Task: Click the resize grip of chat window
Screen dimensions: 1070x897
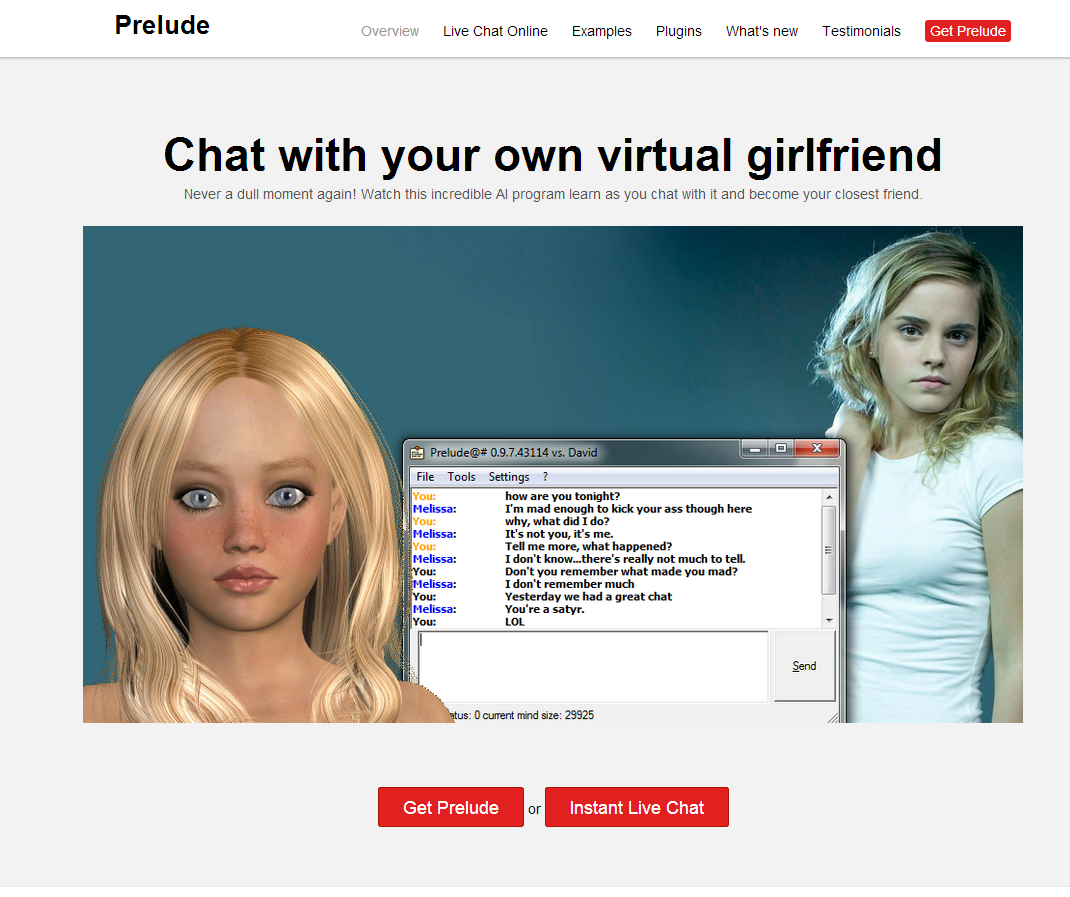Action: (x=833, y=717)
